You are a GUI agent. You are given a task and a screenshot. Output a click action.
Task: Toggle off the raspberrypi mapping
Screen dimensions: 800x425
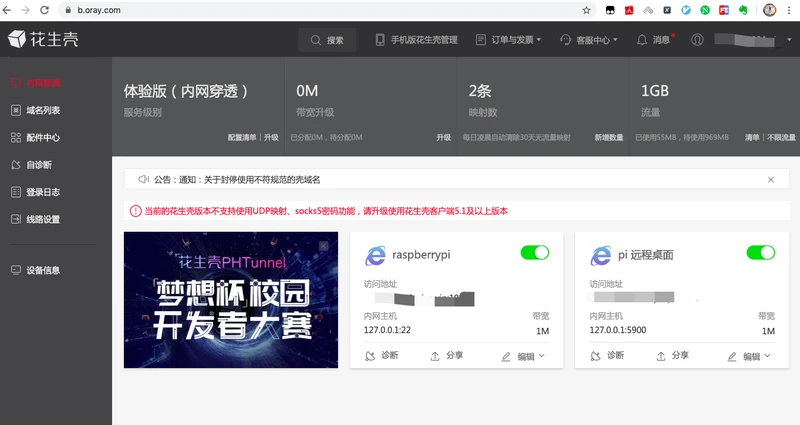click(x=535, y=253)
